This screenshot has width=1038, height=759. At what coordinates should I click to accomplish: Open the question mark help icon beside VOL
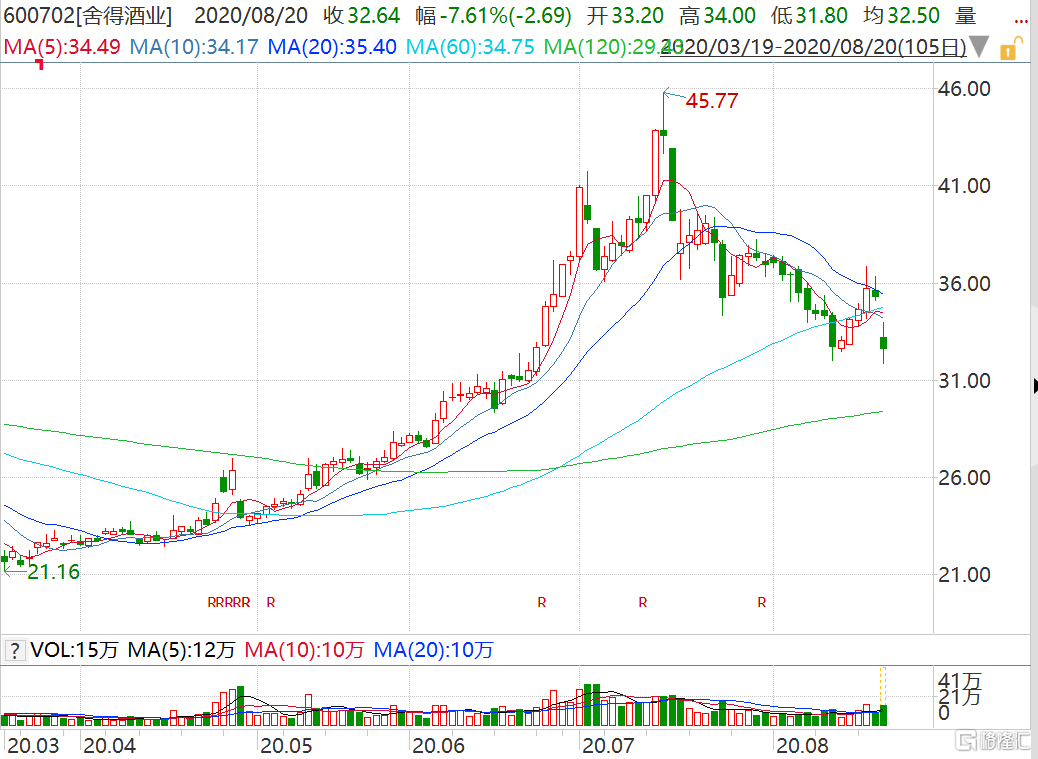15,650
